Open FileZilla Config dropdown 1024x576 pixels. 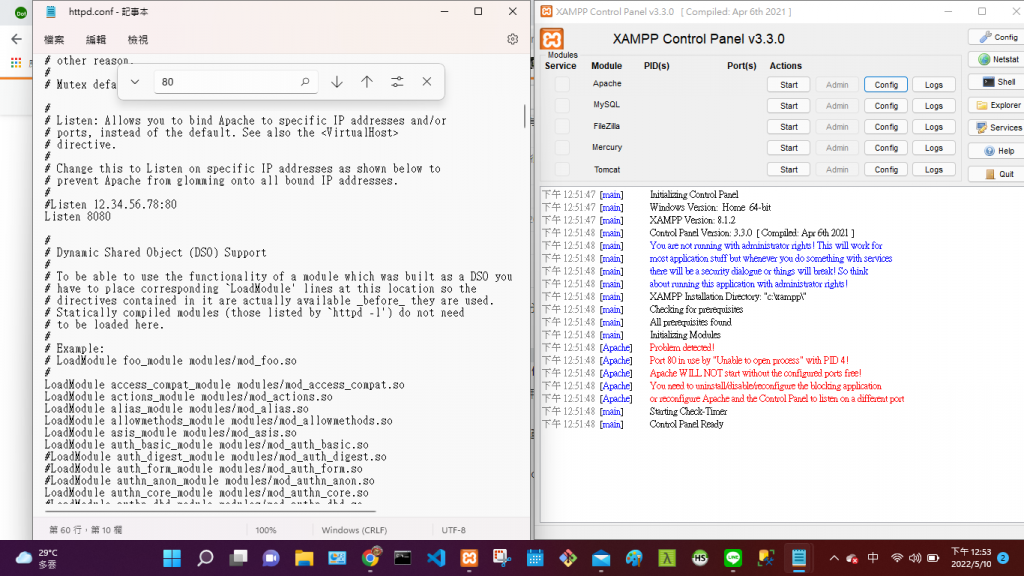coord(886,127)
